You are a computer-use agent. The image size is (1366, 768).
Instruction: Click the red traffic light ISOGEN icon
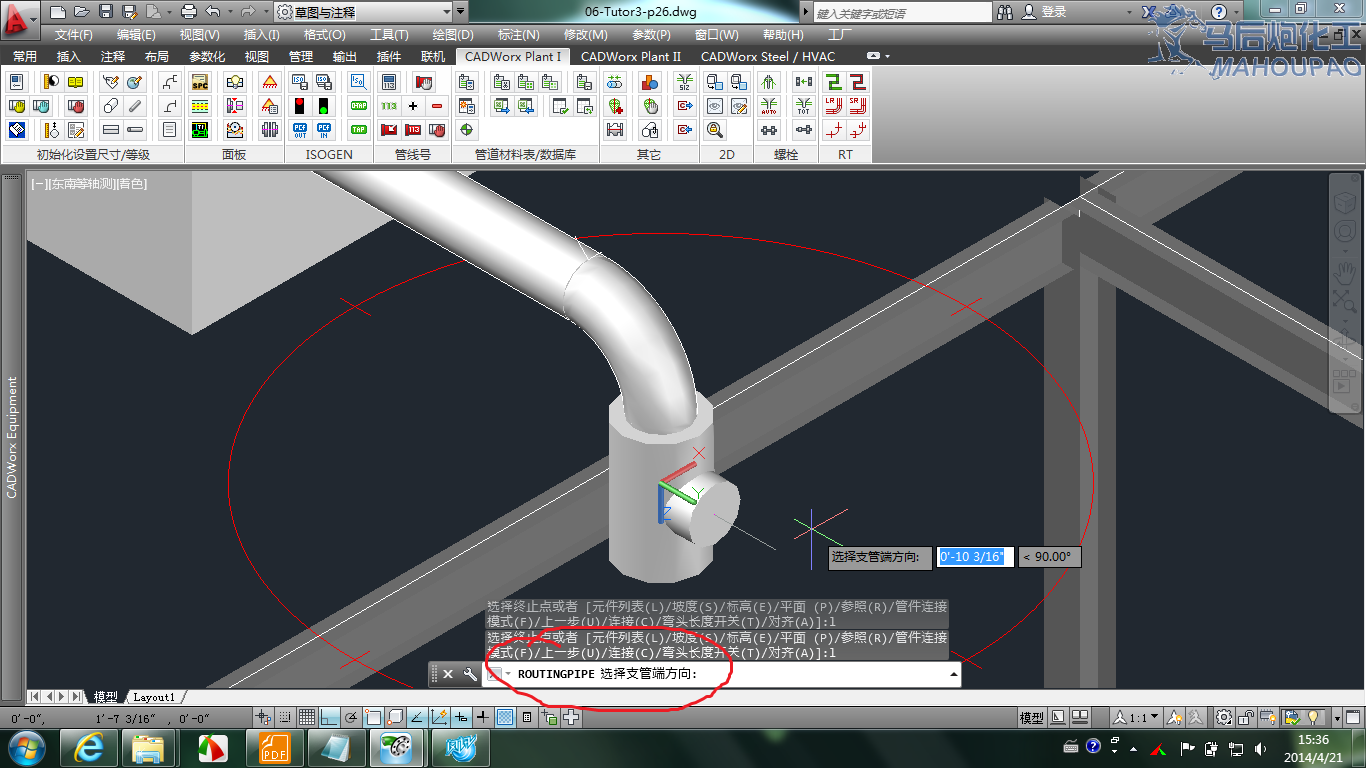point(300,105)
